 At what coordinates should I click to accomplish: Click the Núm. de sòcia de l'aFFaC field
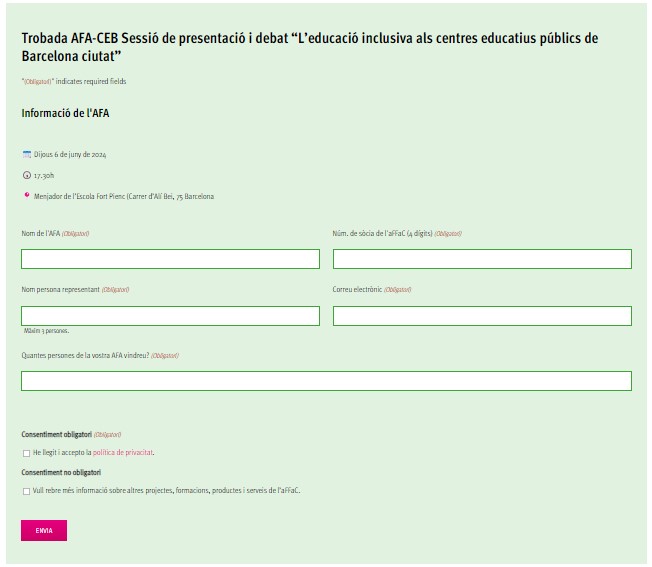point(482,259)
